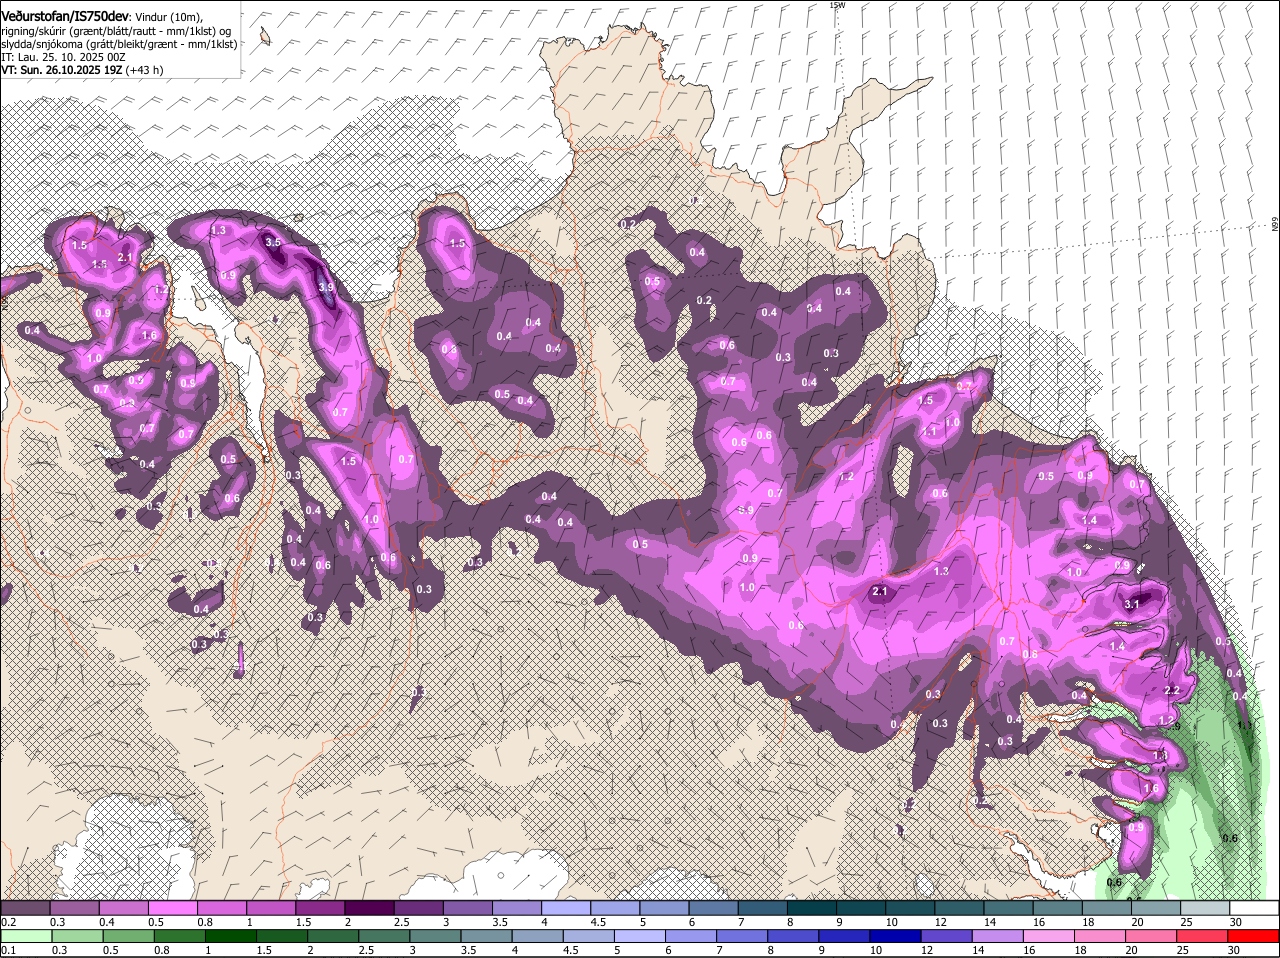Pick the purple legend swatch between 0.2 and 0.3
1280x958 pixels.
25,907
